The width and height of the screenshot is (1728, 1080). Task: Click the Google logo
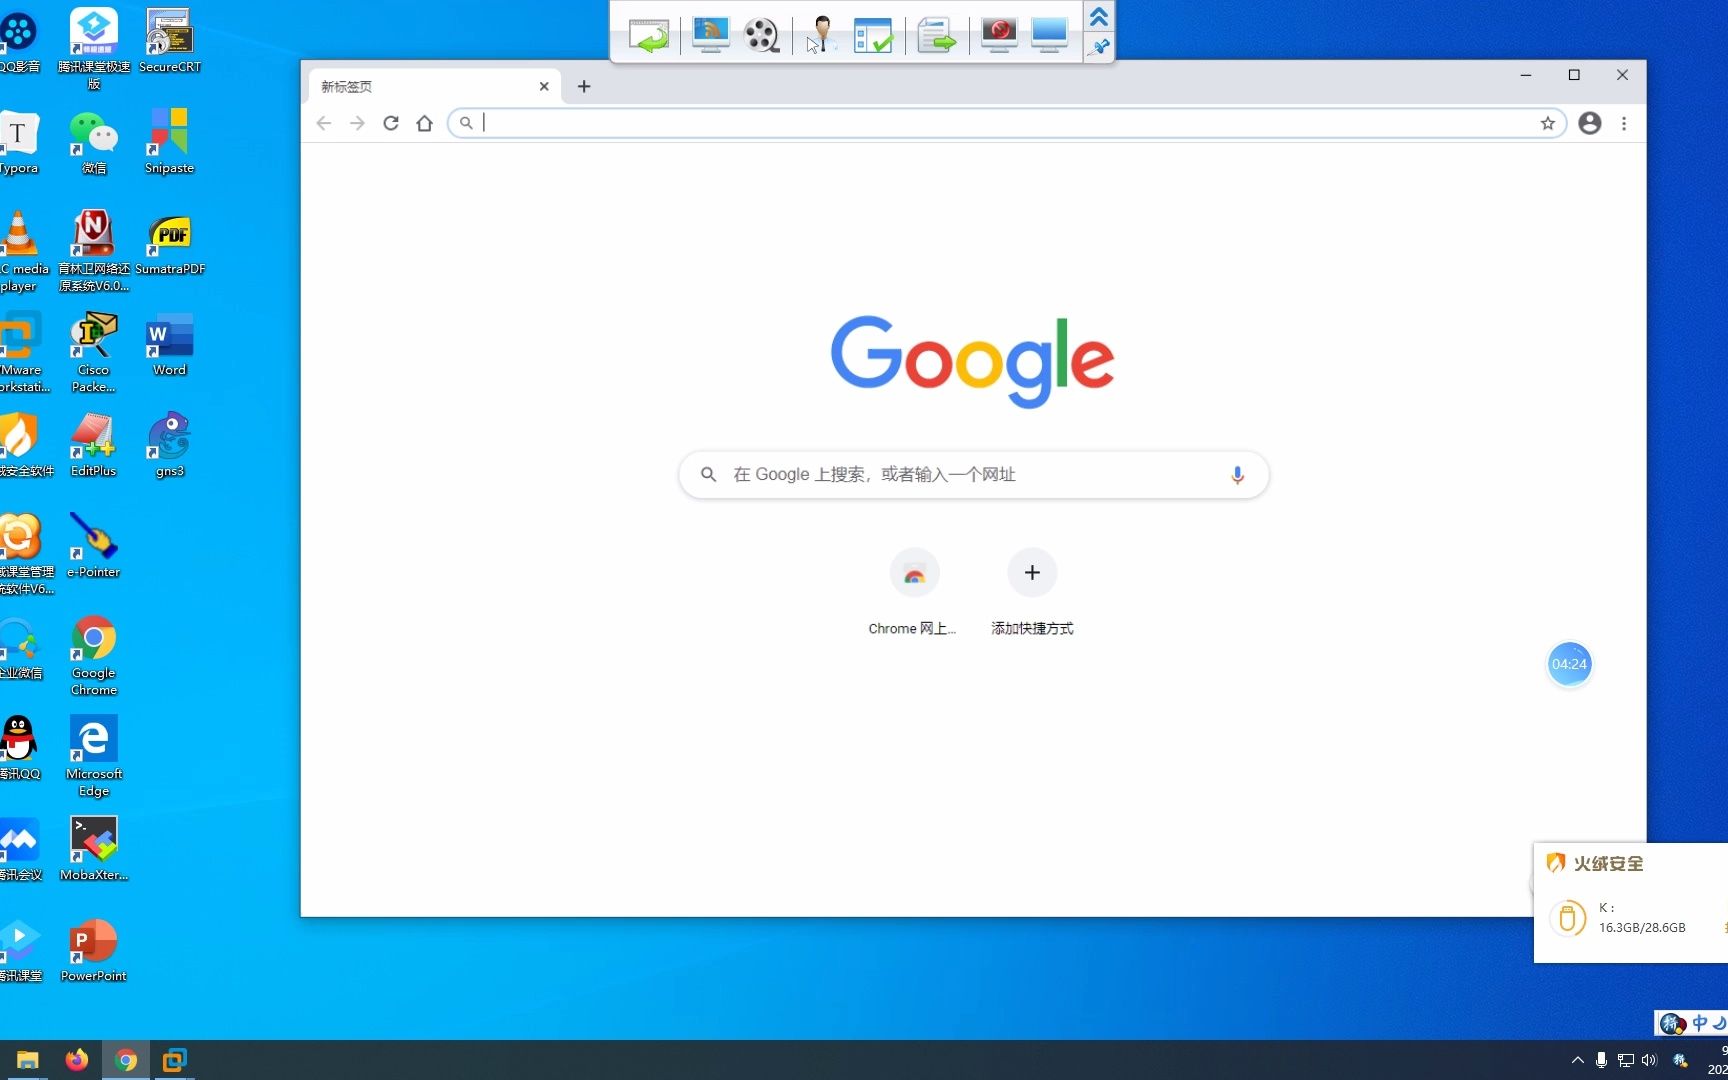(972, 360)
